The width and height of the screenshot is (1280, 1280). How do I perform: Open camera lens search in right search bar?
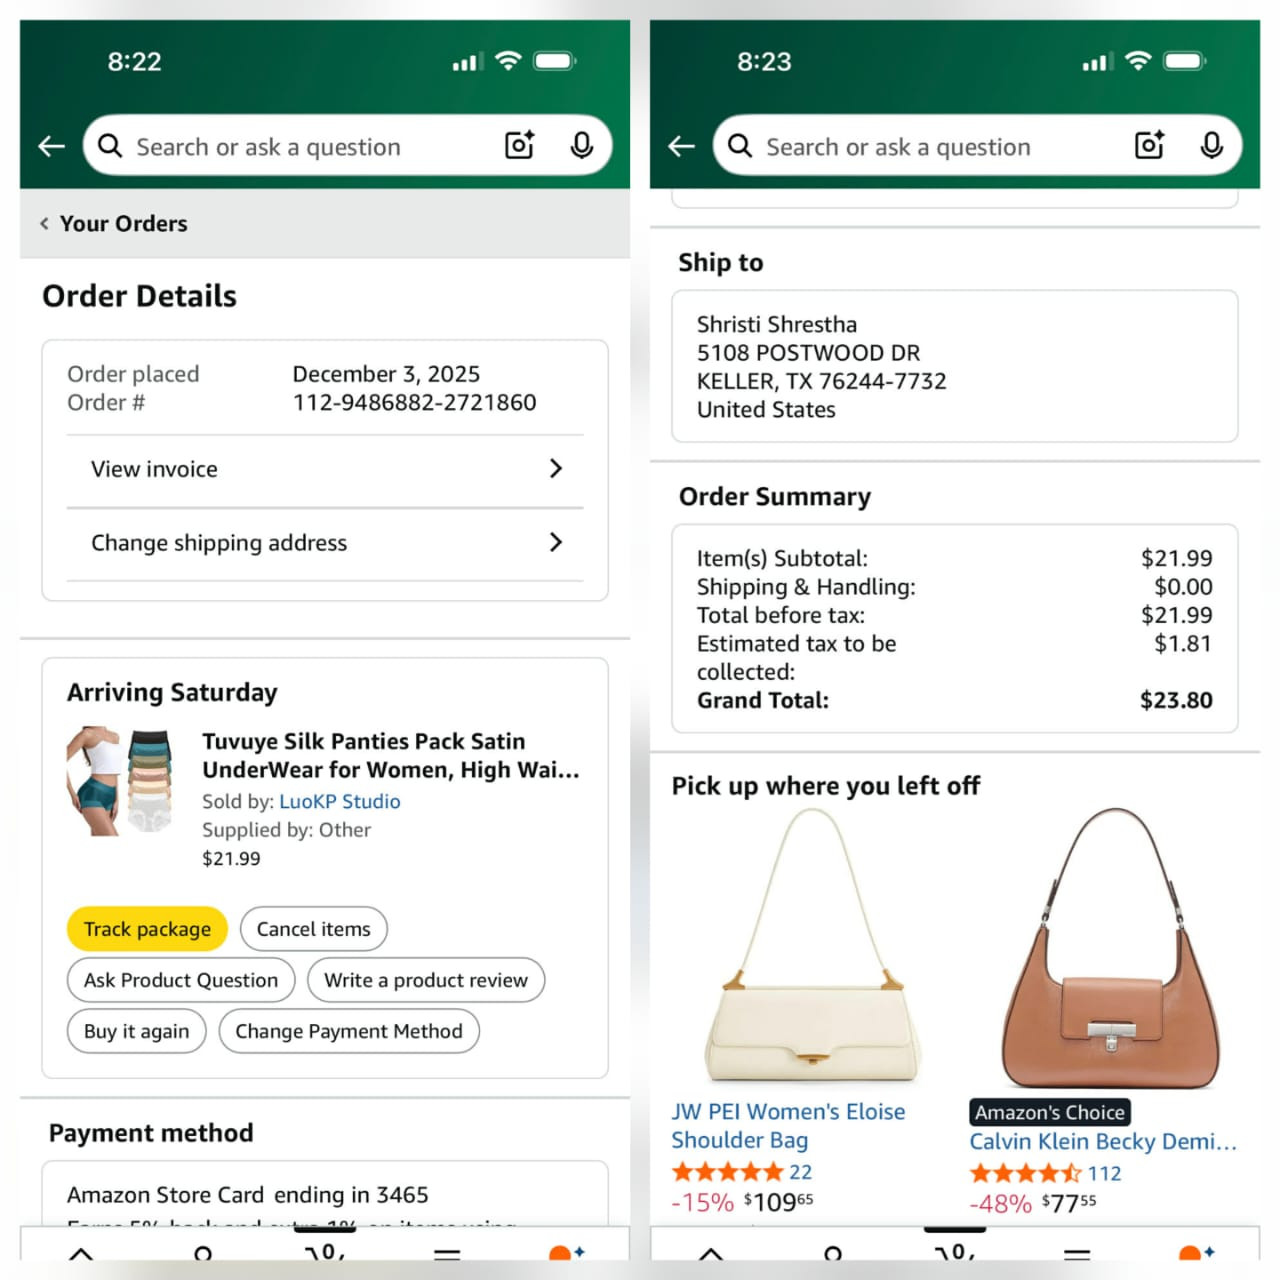point(1149,146)
